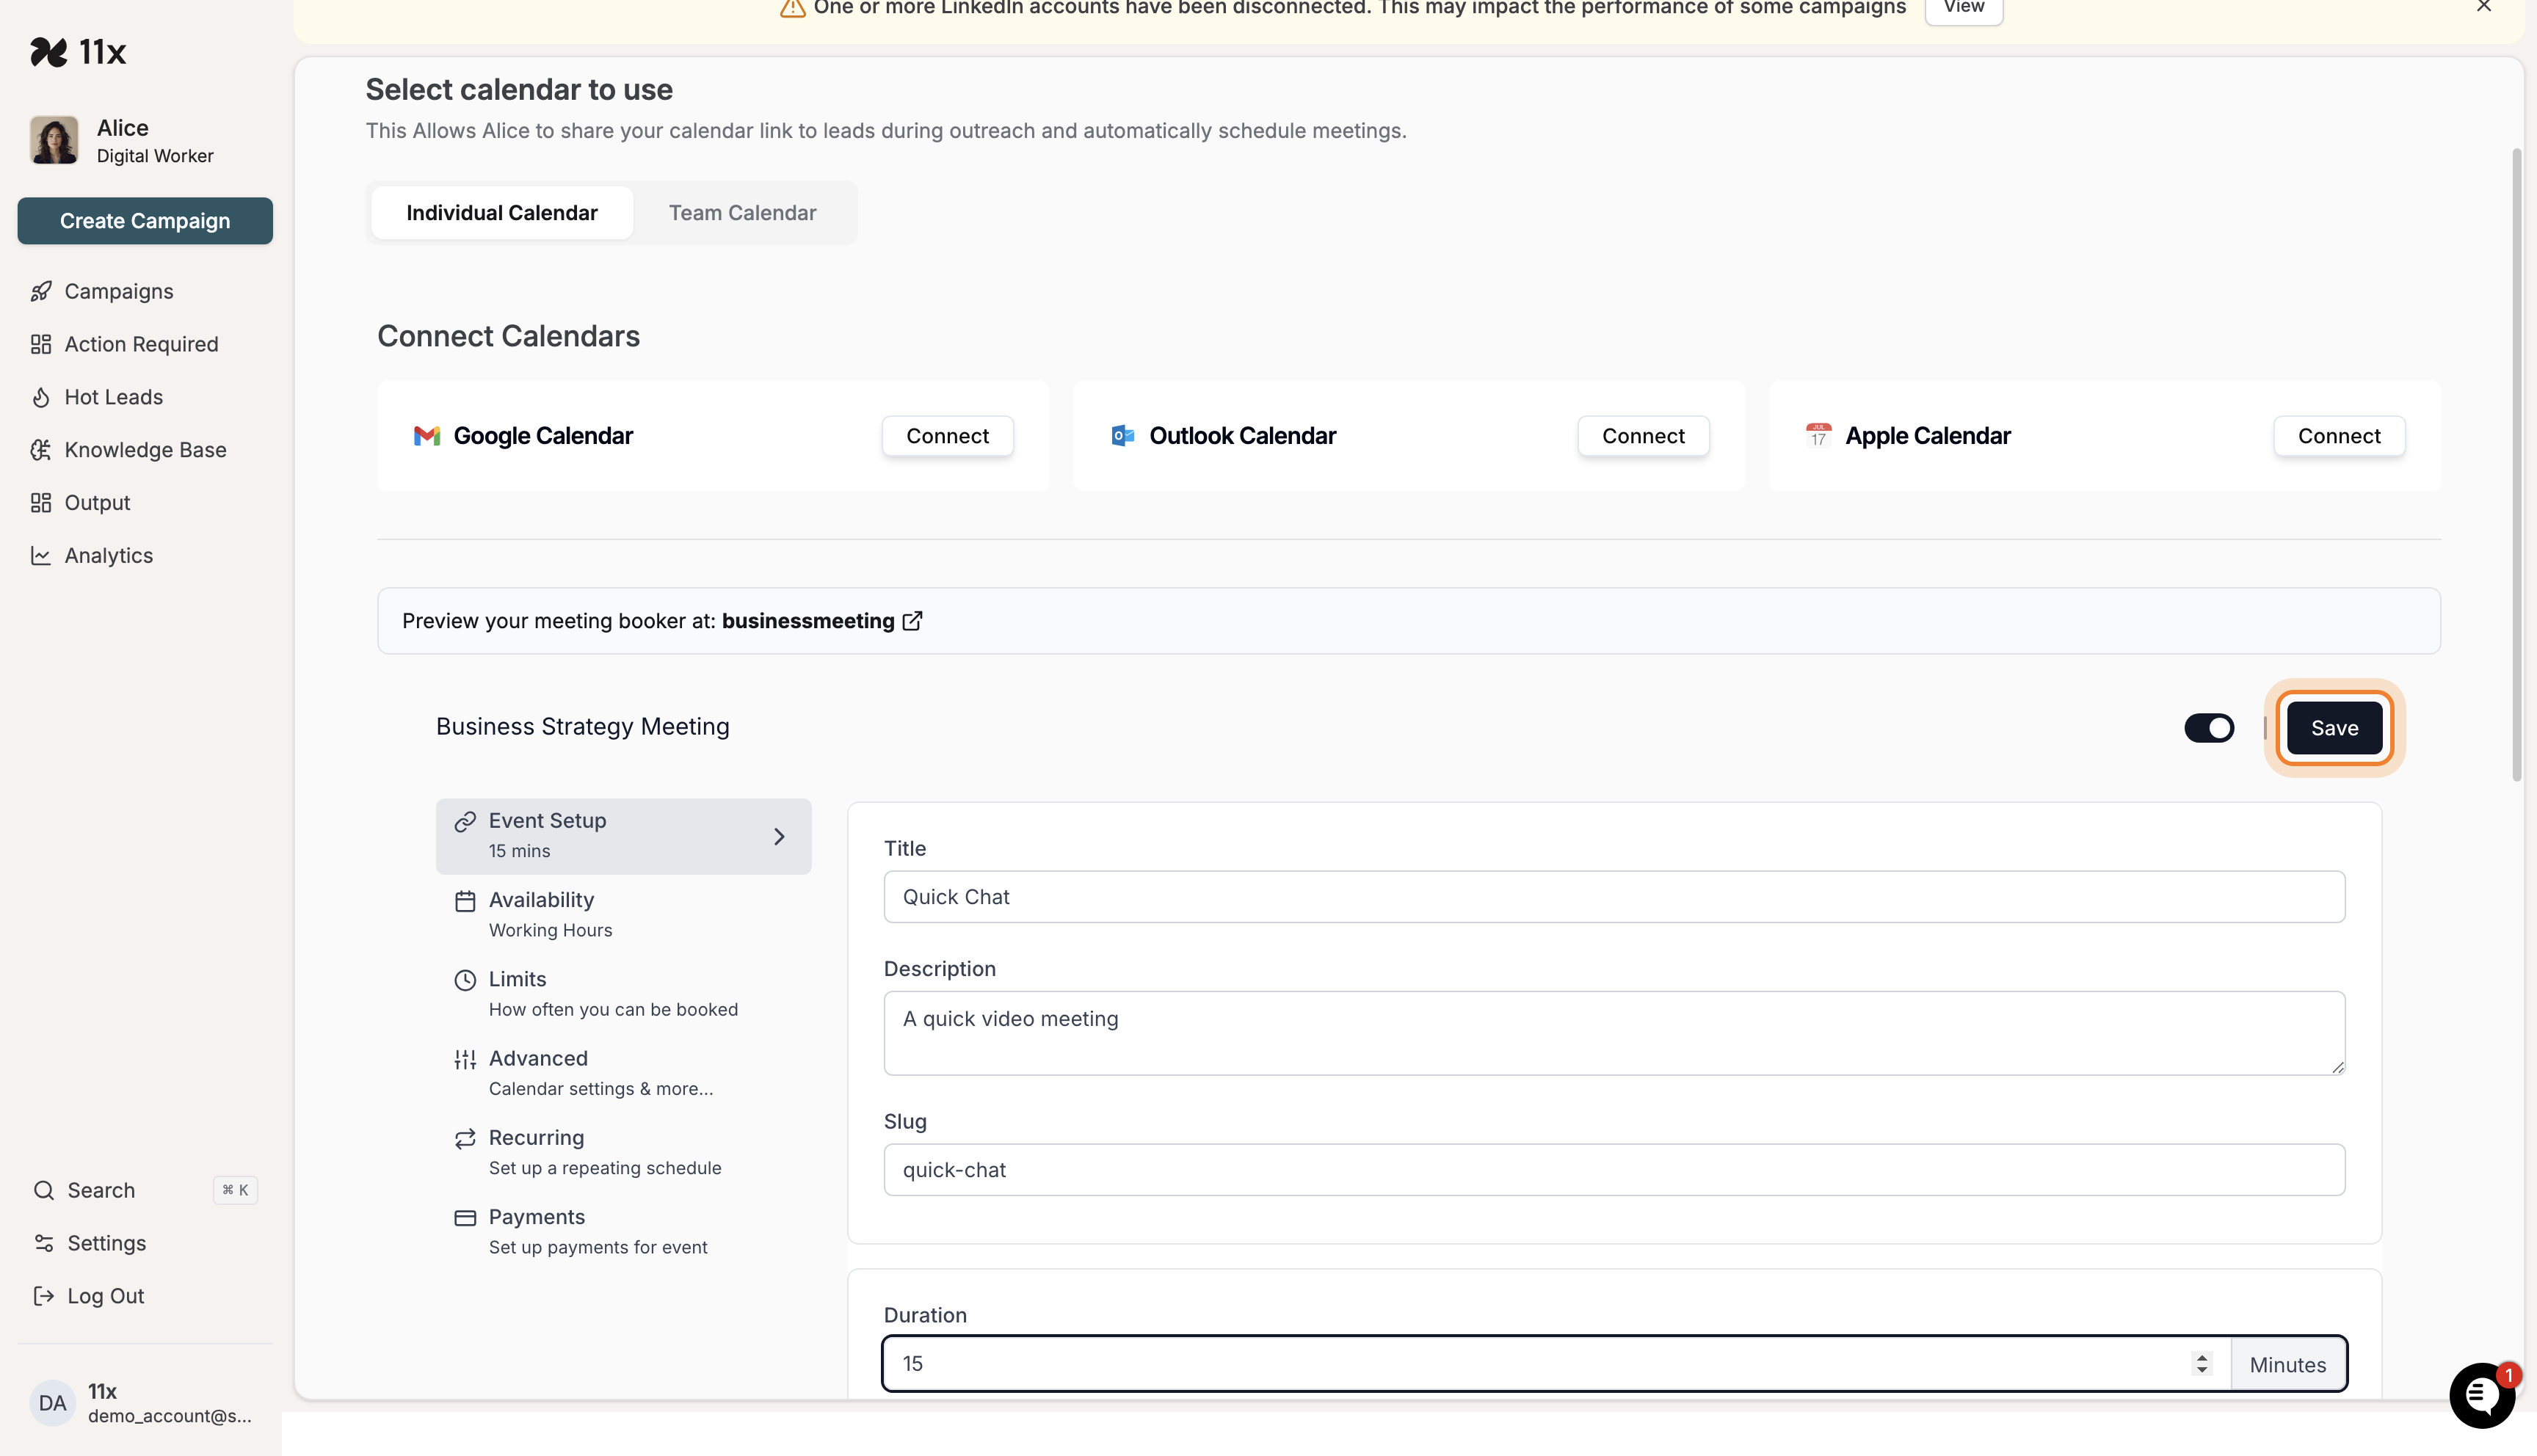Open the Output section

point(96,502)
